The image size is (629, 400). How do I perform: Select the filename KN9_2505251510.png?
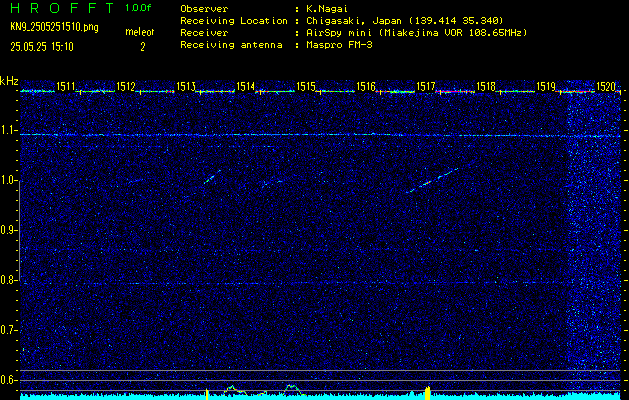click(x=55, y=28)
